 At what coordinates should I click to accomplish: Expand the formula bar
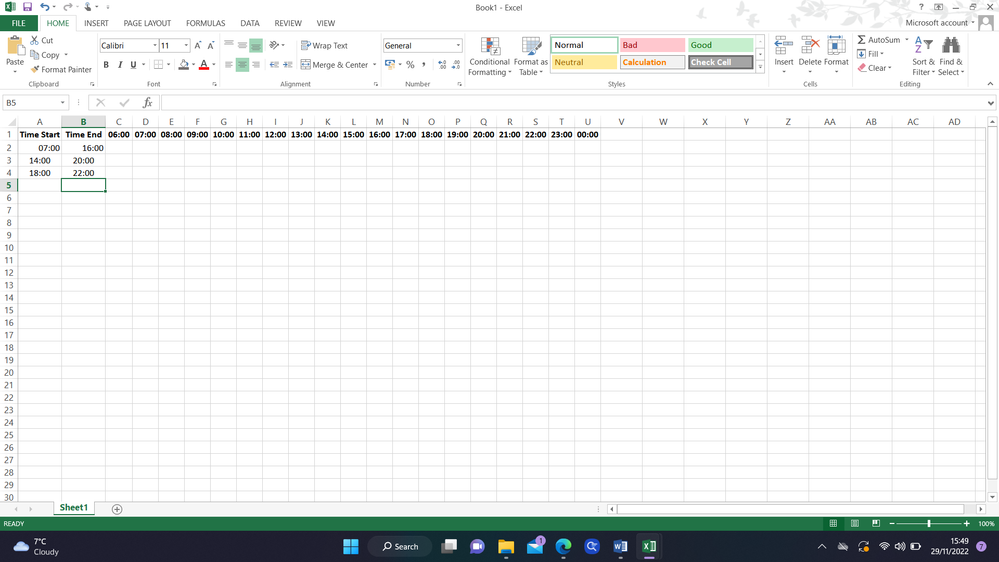pyautogui.click(x=990, y=103)
